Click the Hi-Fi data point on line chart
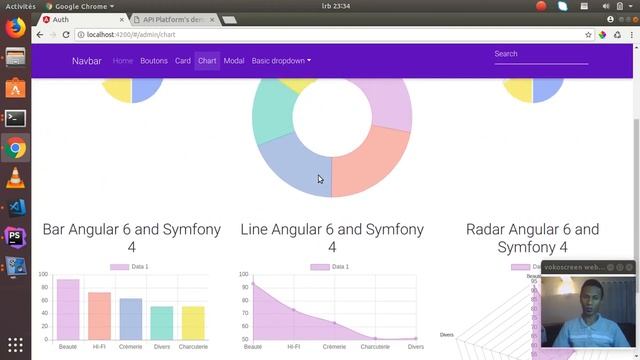640x360 pixels. click(293, 310)
